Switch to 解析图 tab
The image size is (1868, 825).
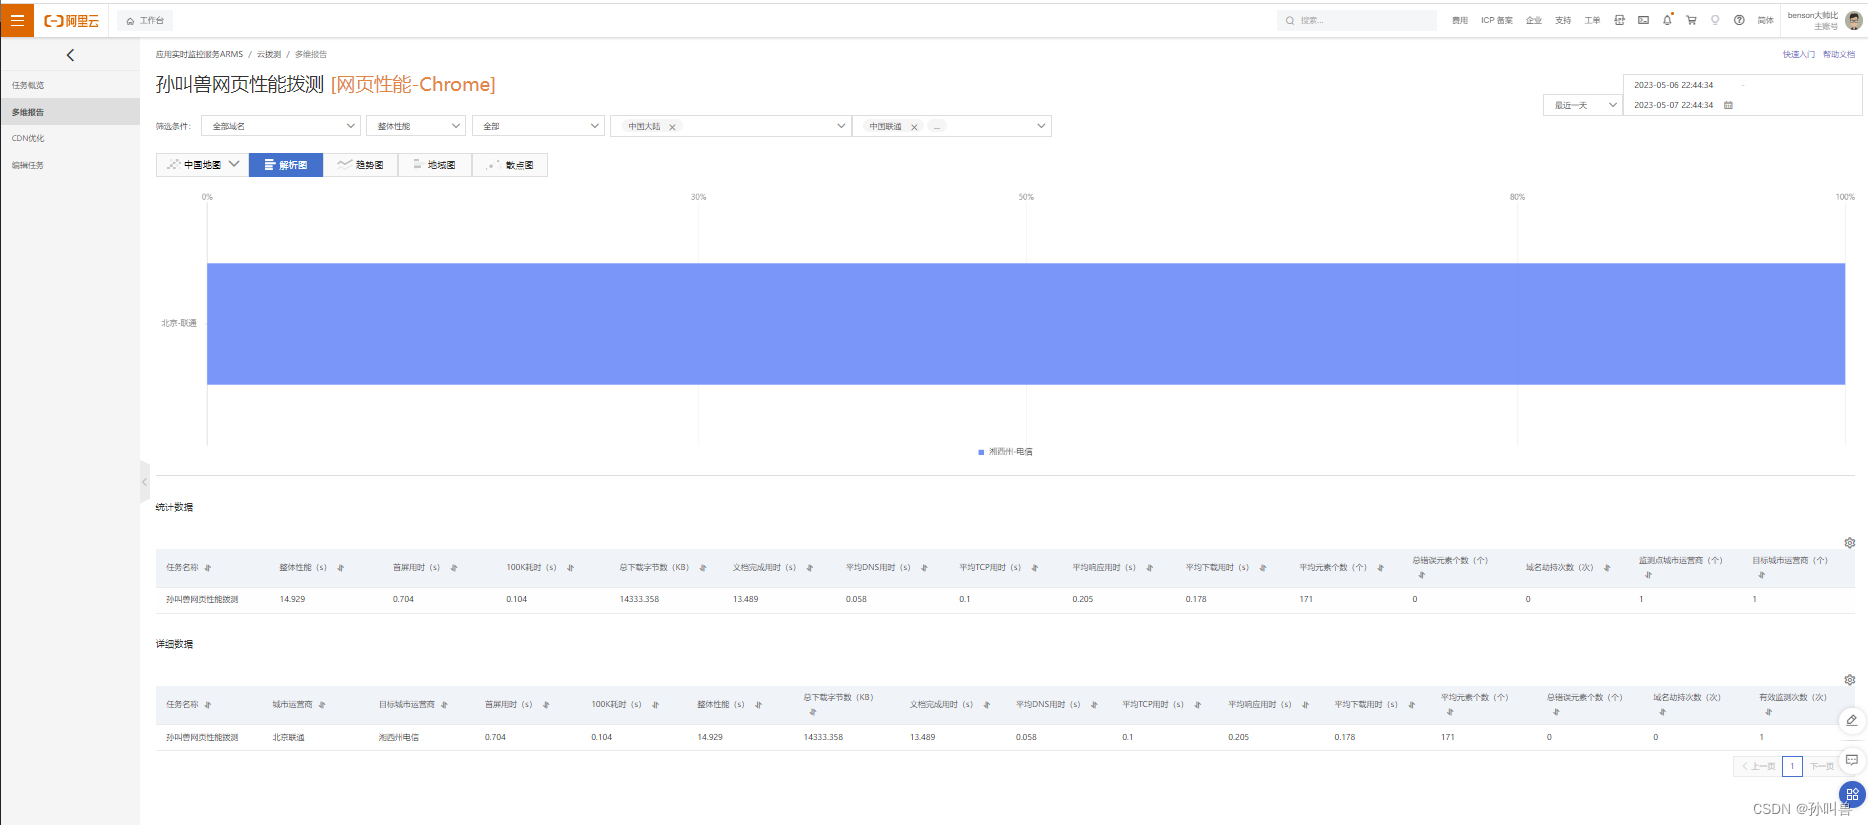click(x=286, y=165)
